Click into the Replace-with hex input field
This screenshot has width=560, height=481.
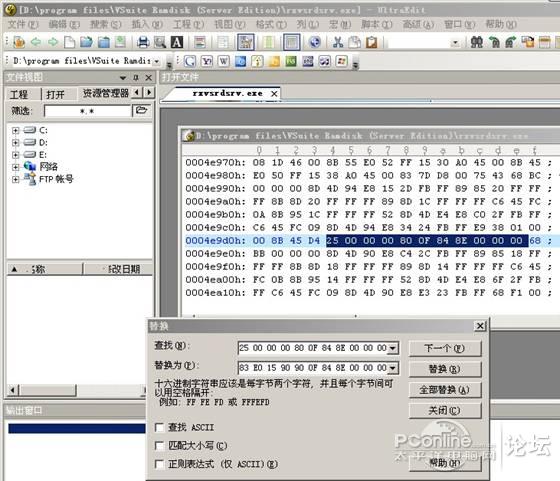coord(313,368)
